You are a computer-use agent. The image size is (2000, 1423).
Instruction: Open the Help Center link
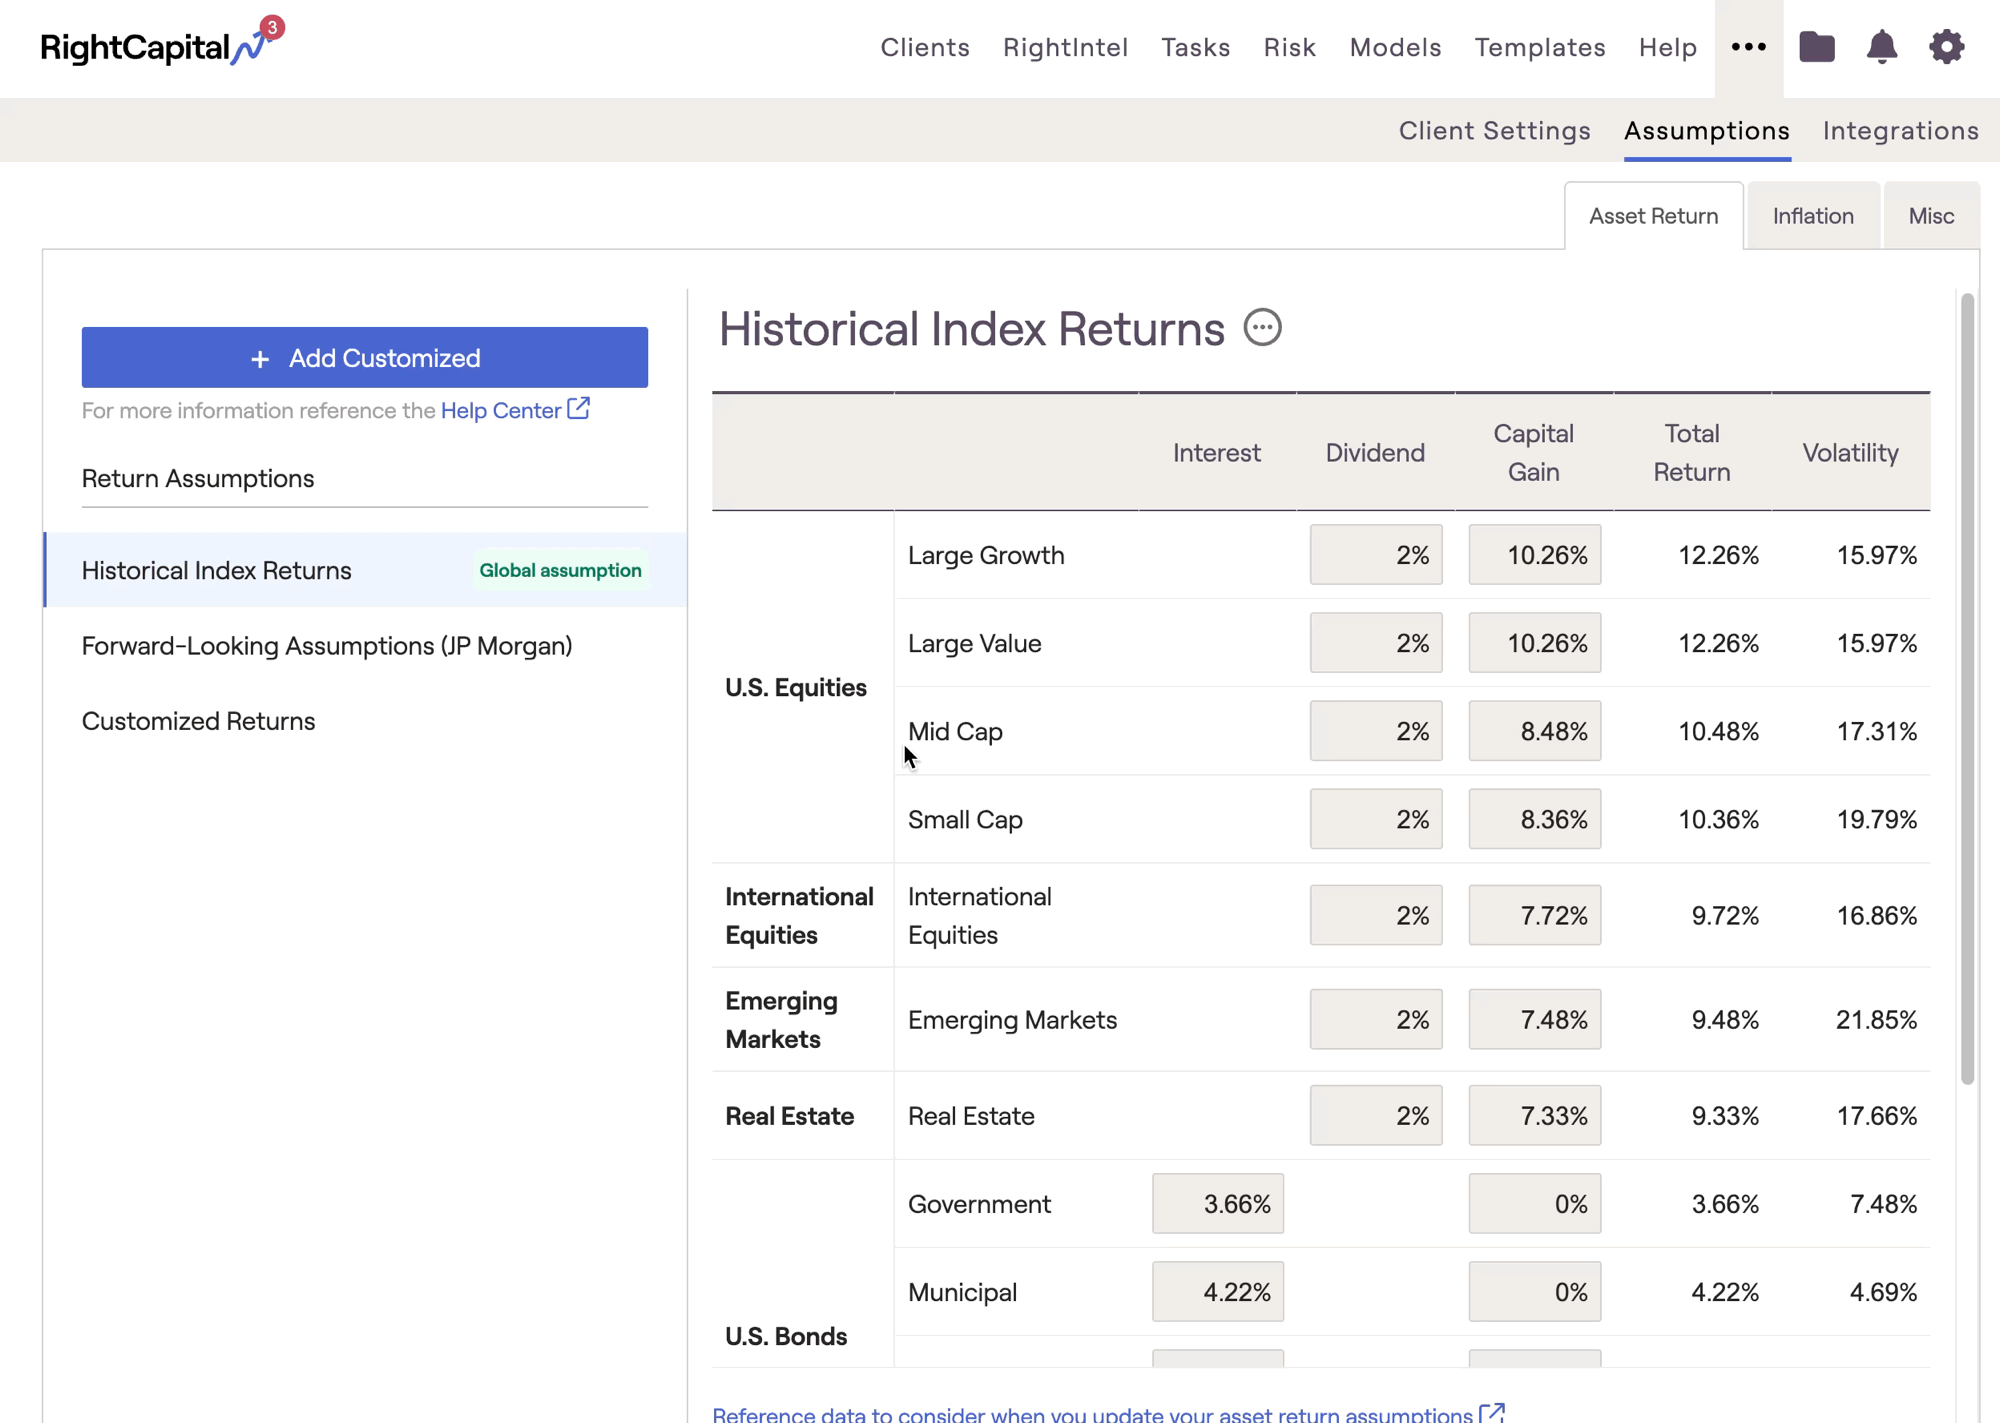point(500,411)
